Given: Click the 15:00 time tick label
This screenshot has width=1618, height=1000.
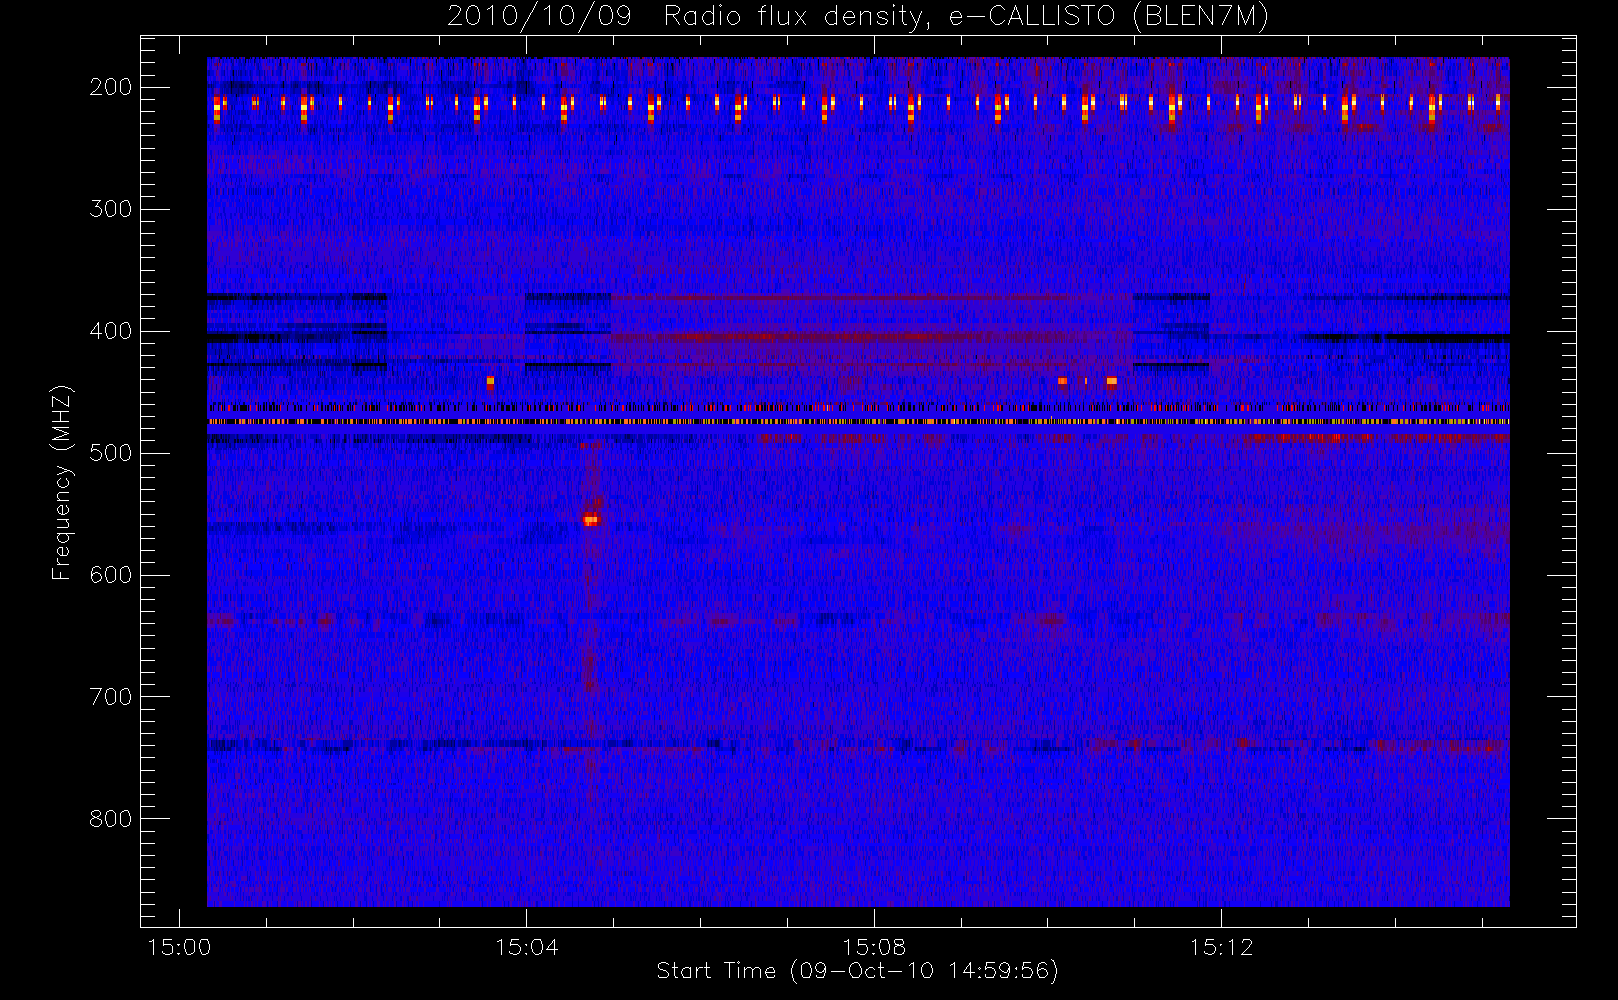Looking at the screenshot, I should point(179,947).
